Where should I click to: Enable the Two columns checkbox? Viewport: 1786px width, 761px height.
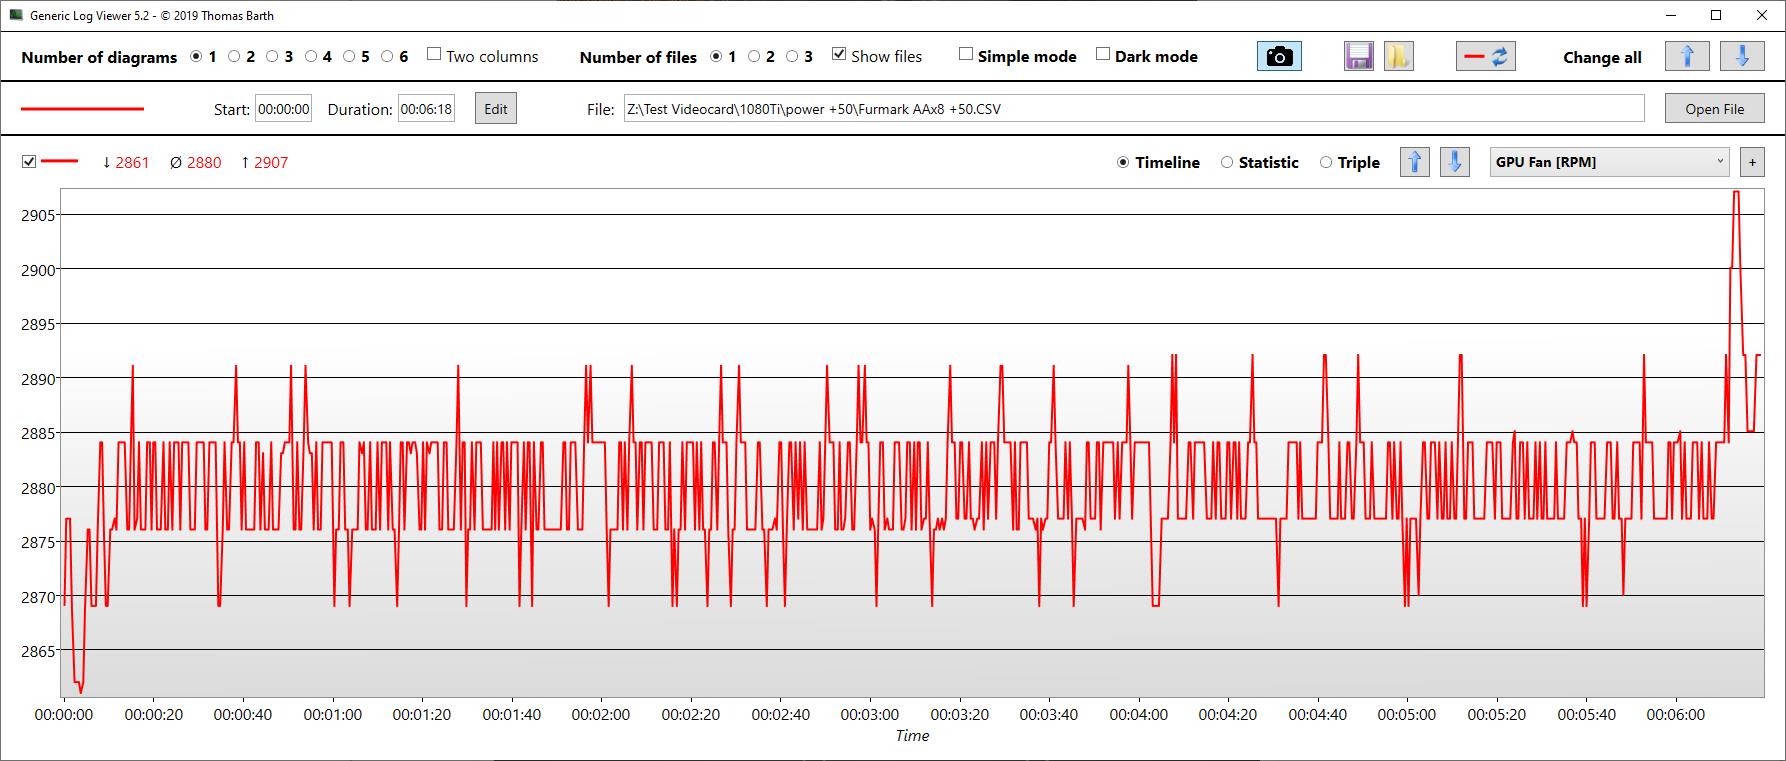pyautogui.click(x=434, y=55)
